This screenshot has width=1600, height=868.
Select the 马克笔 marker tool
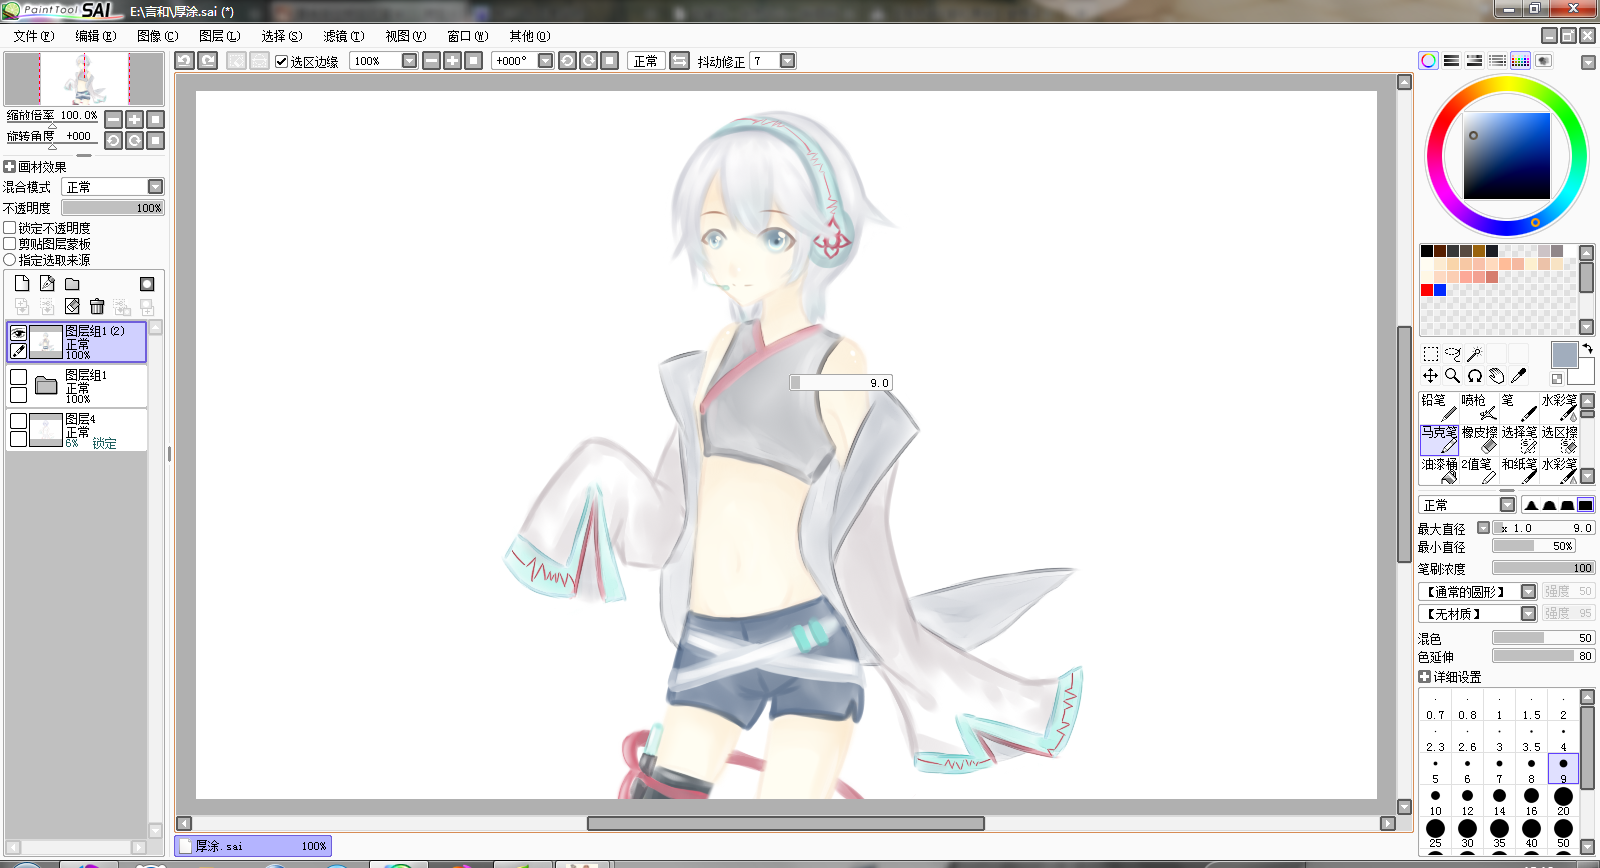1439,439
